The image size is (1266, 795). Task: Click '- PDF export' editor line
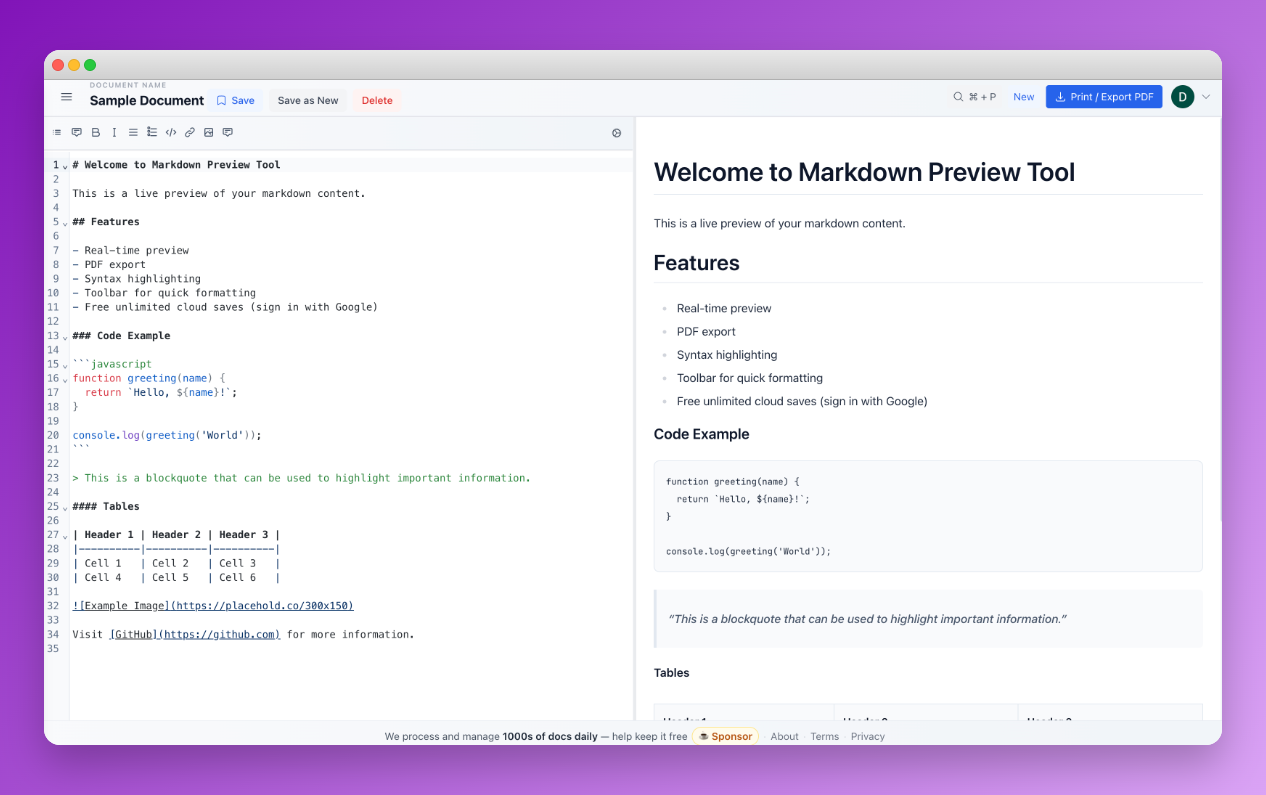[109, 265]
